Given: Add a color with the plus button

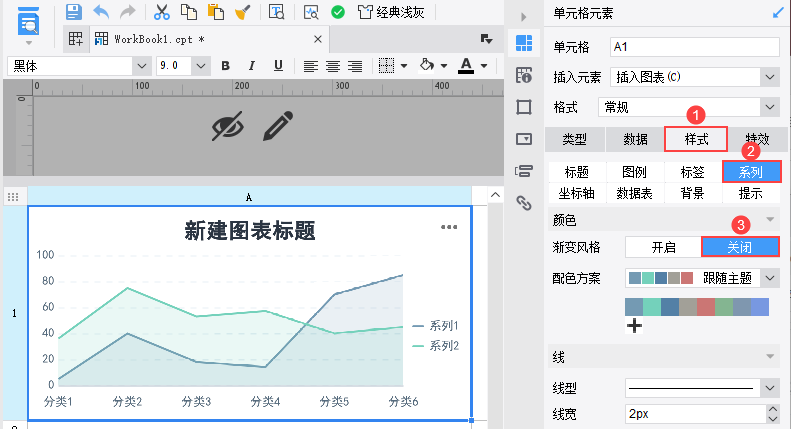Looking at the screenshot, I should point(634,326).
